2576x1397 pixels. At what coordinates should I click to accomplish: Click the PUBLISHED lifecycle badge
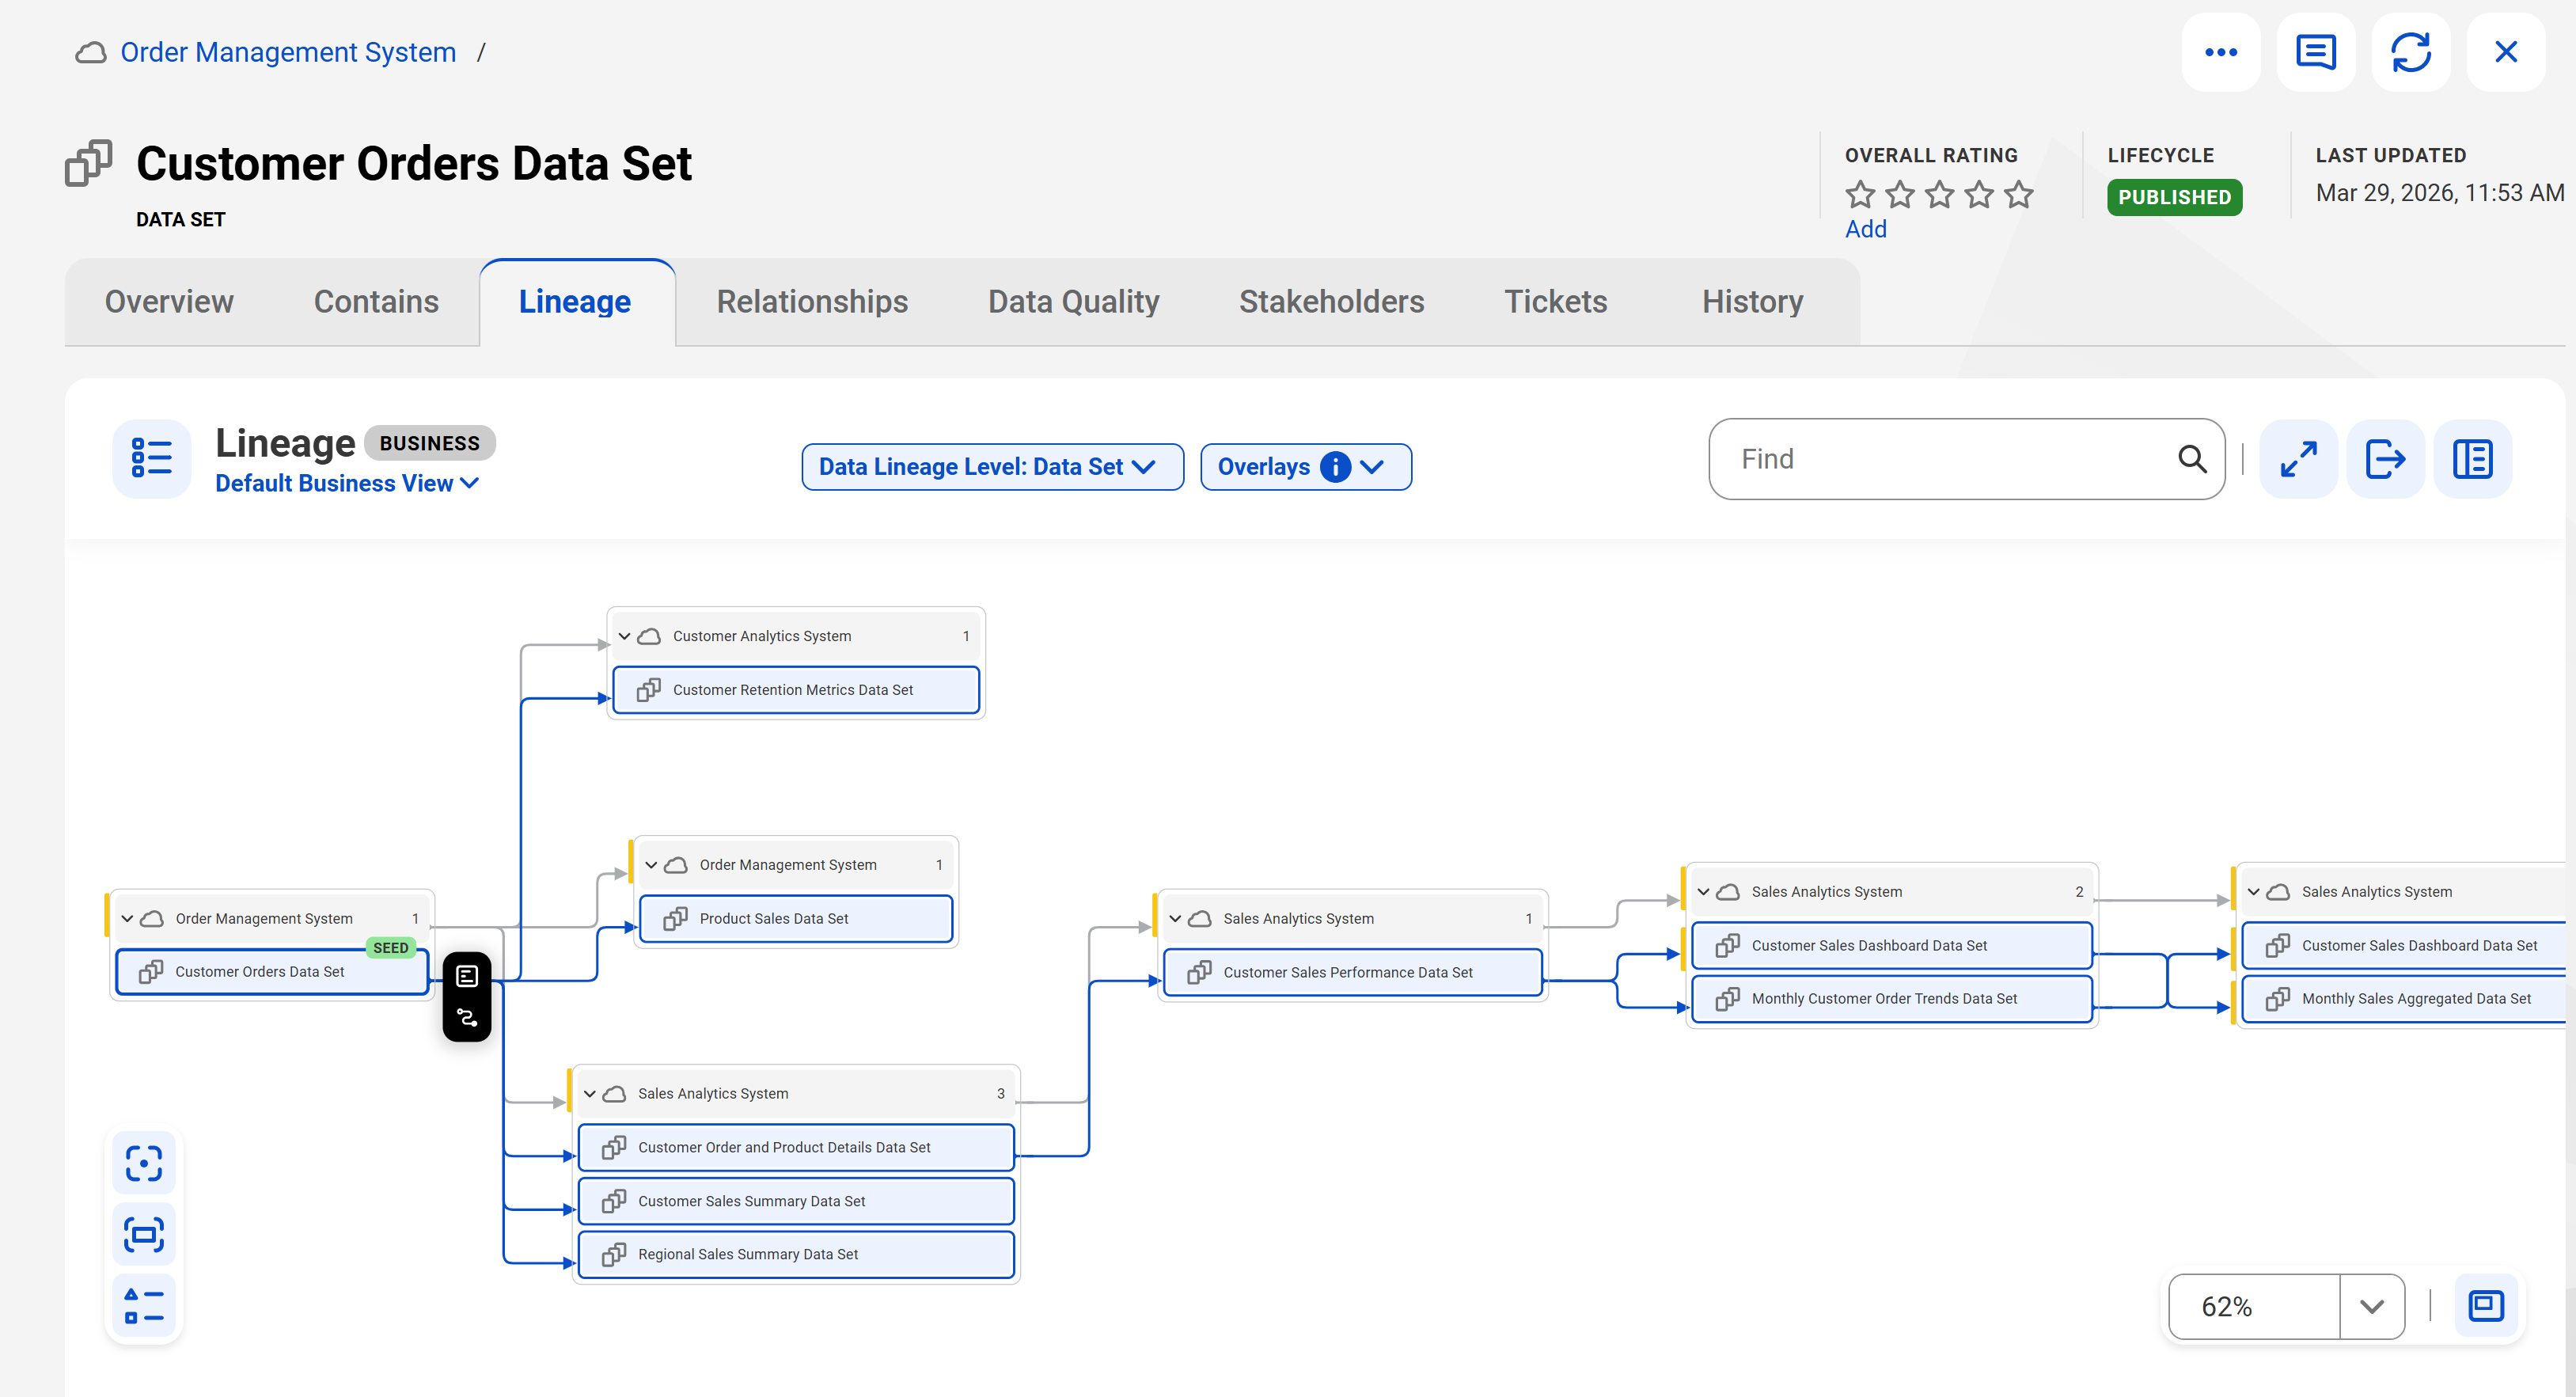click(x=2174, y=197)
